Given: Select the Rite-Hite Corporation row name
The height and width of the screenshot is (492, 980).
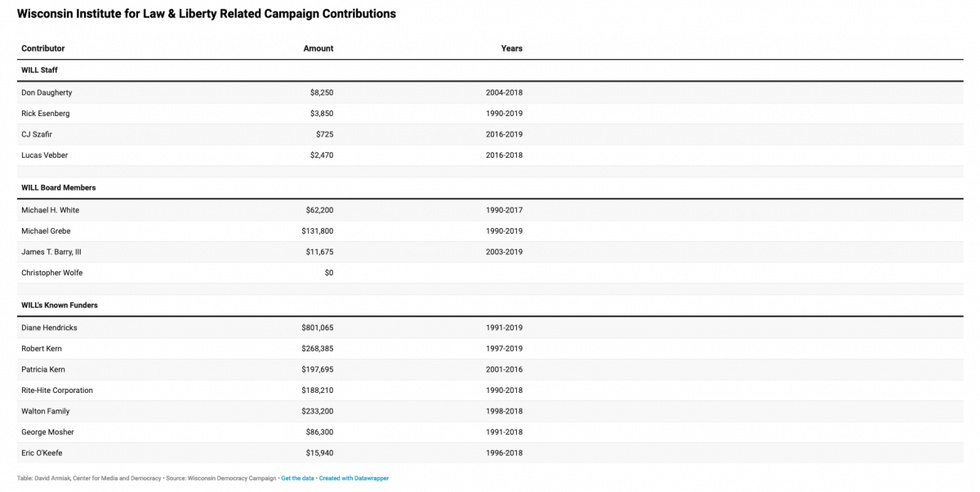Looking at the screenshot, I should click(57, 391).
